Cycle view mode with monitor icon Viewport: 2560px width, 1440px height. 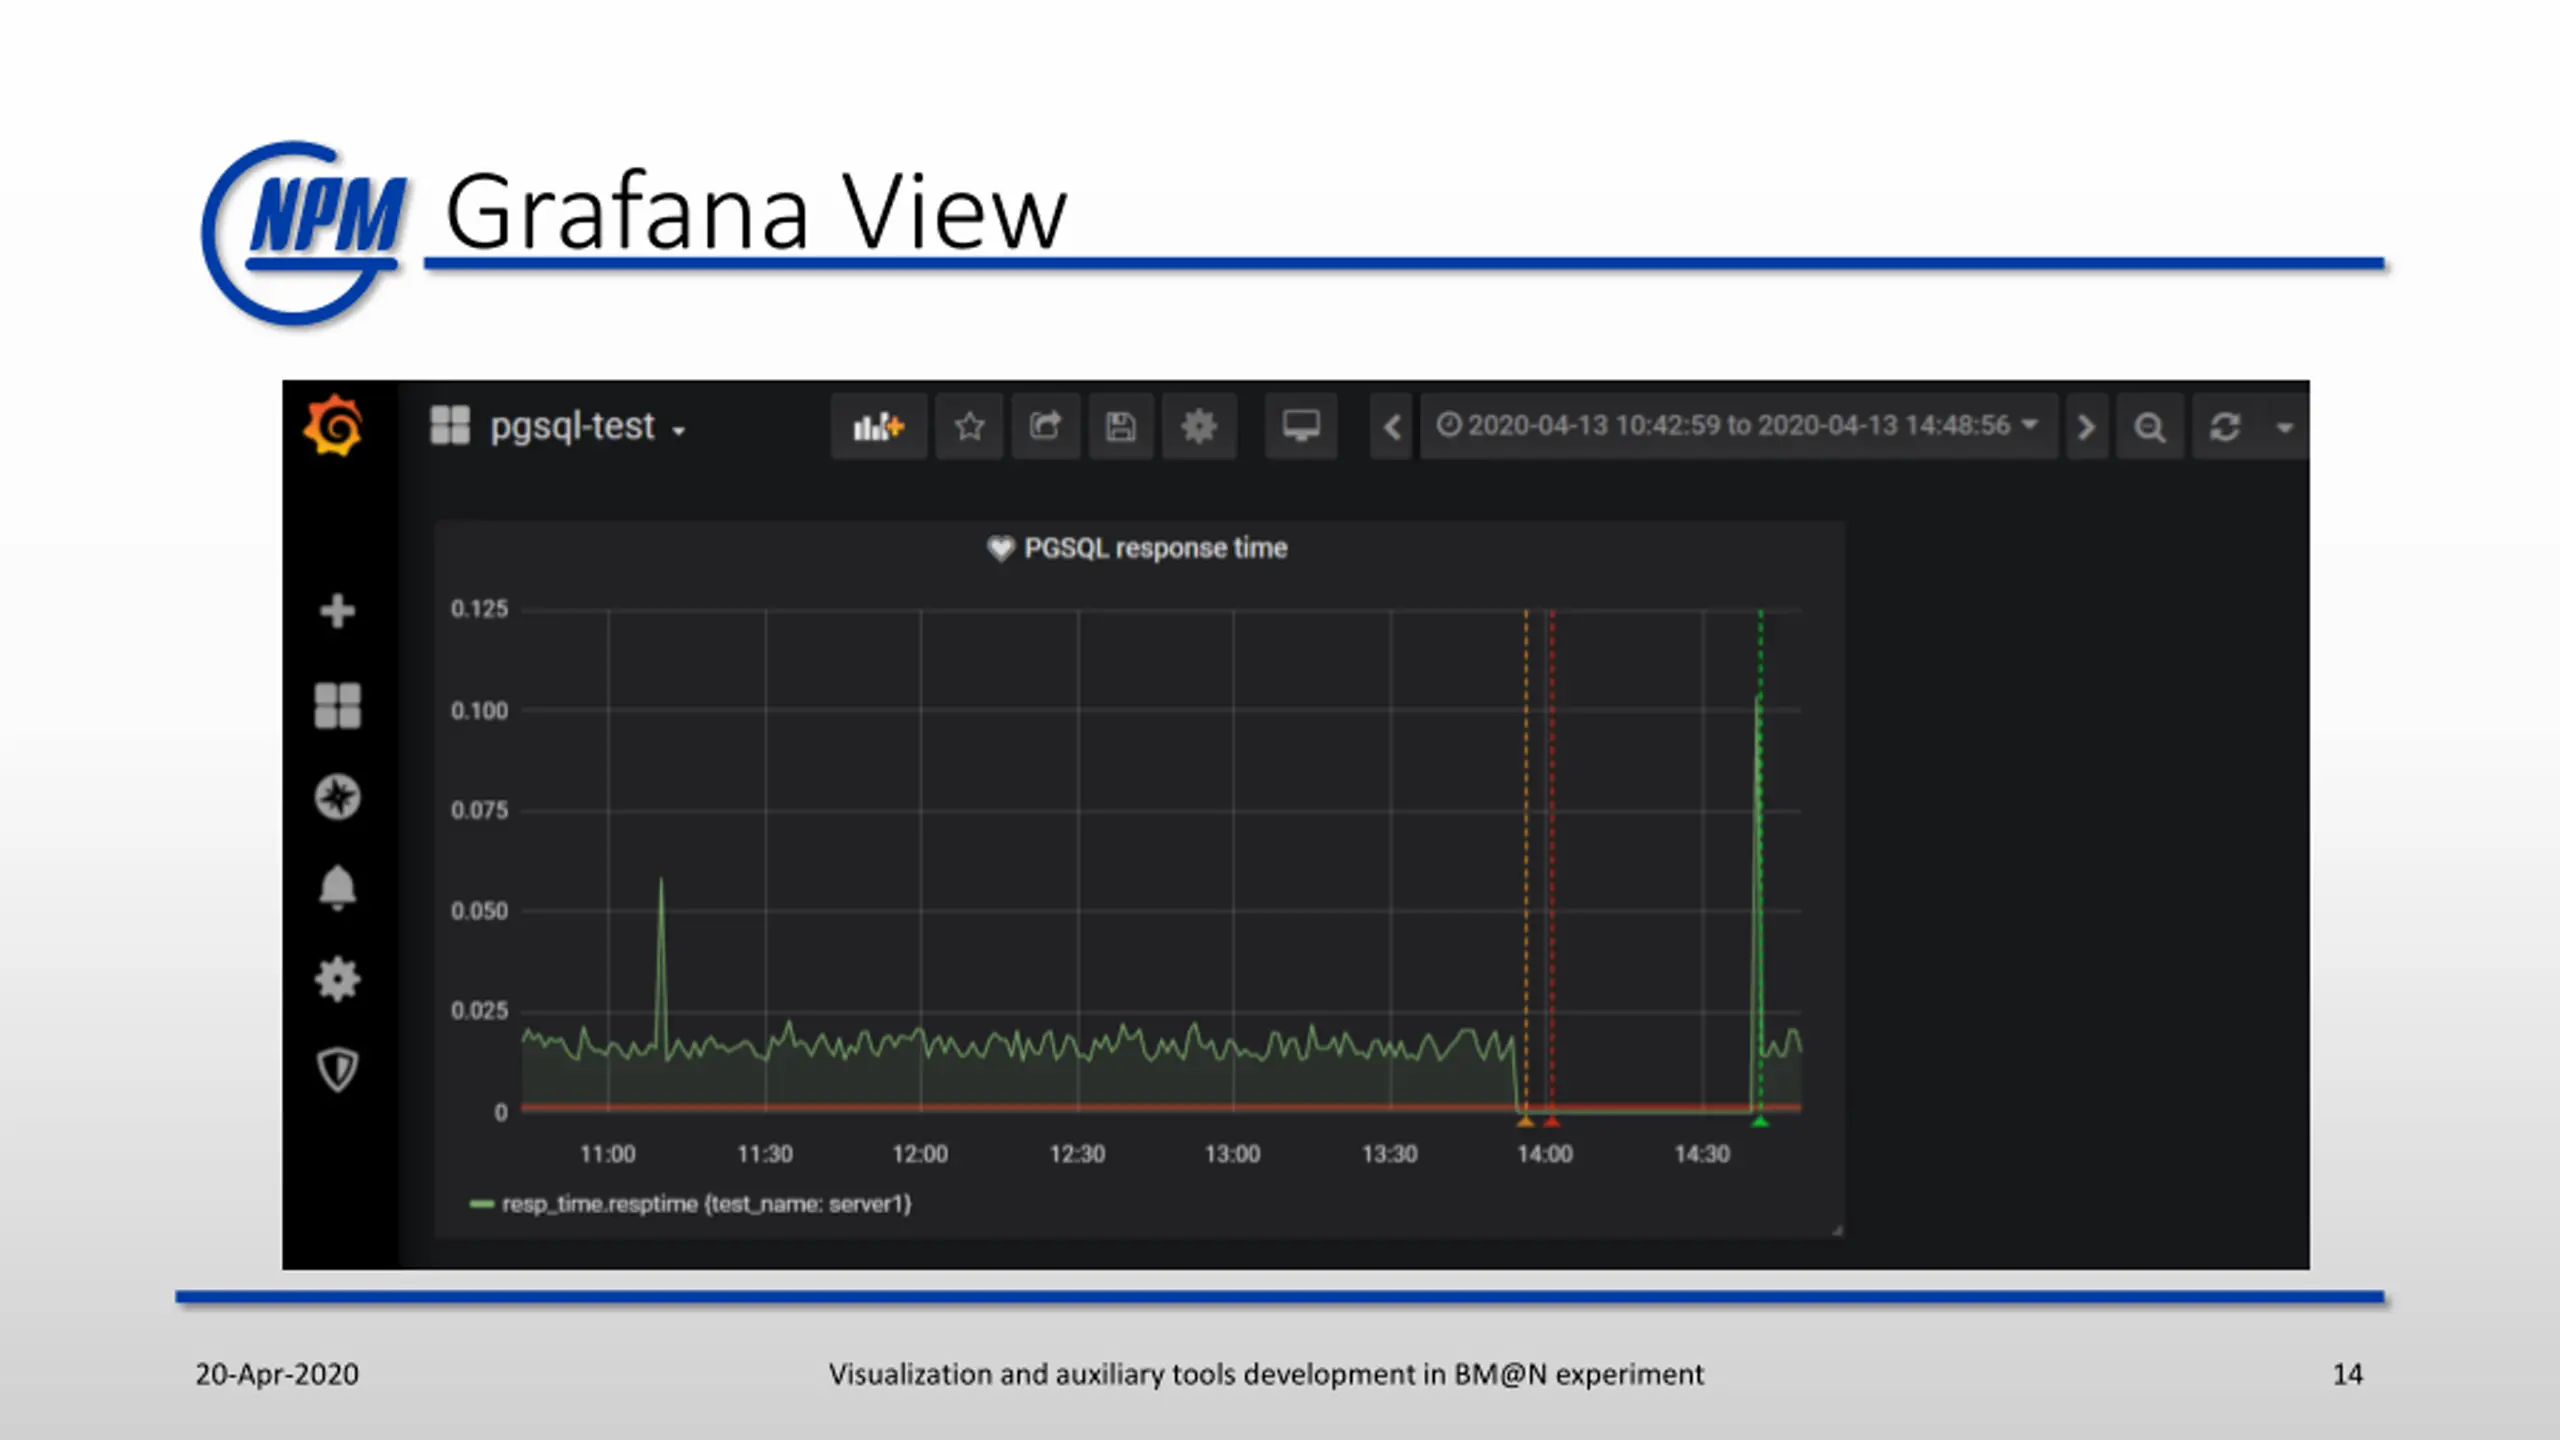(1301, 427)
